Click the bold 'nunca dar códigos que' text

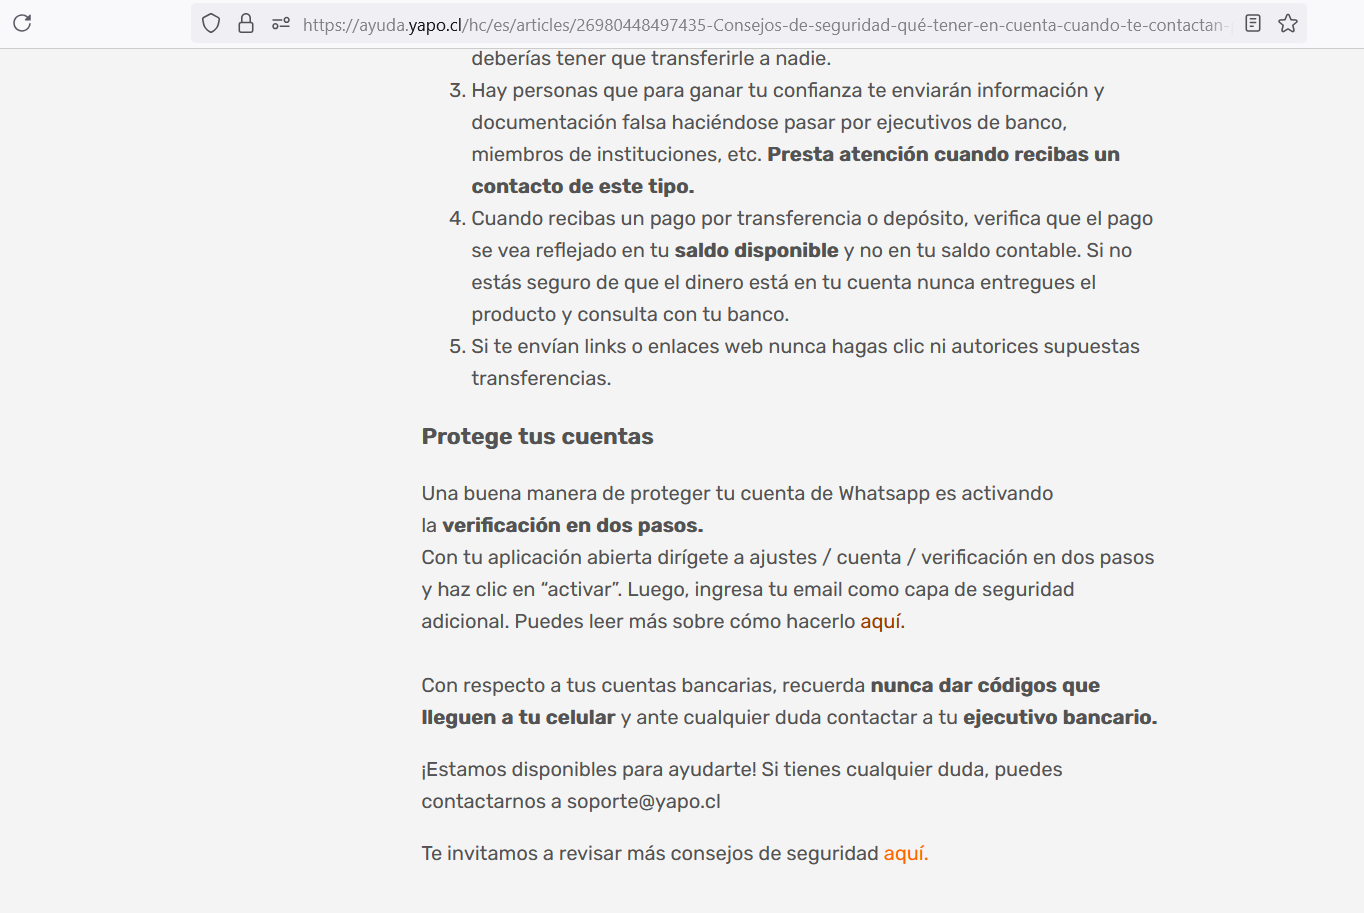pyautogui.click(x=985, y=685)
